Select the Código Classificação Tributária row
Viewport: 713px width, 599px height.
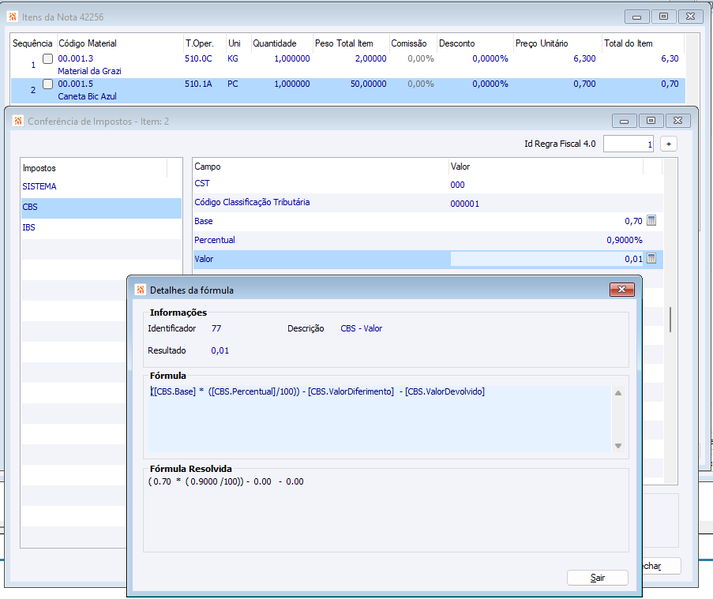(428, 203)
